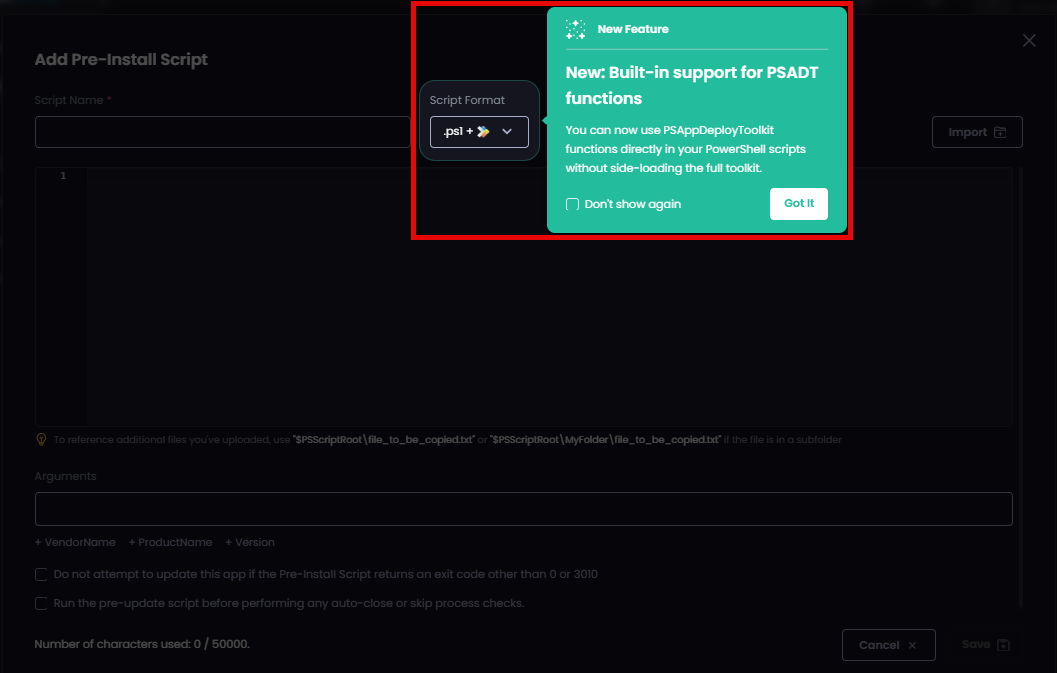Screen dimensions: 1057x673
Task: Insert the + VendorName argument token
Action: [75, 542]
